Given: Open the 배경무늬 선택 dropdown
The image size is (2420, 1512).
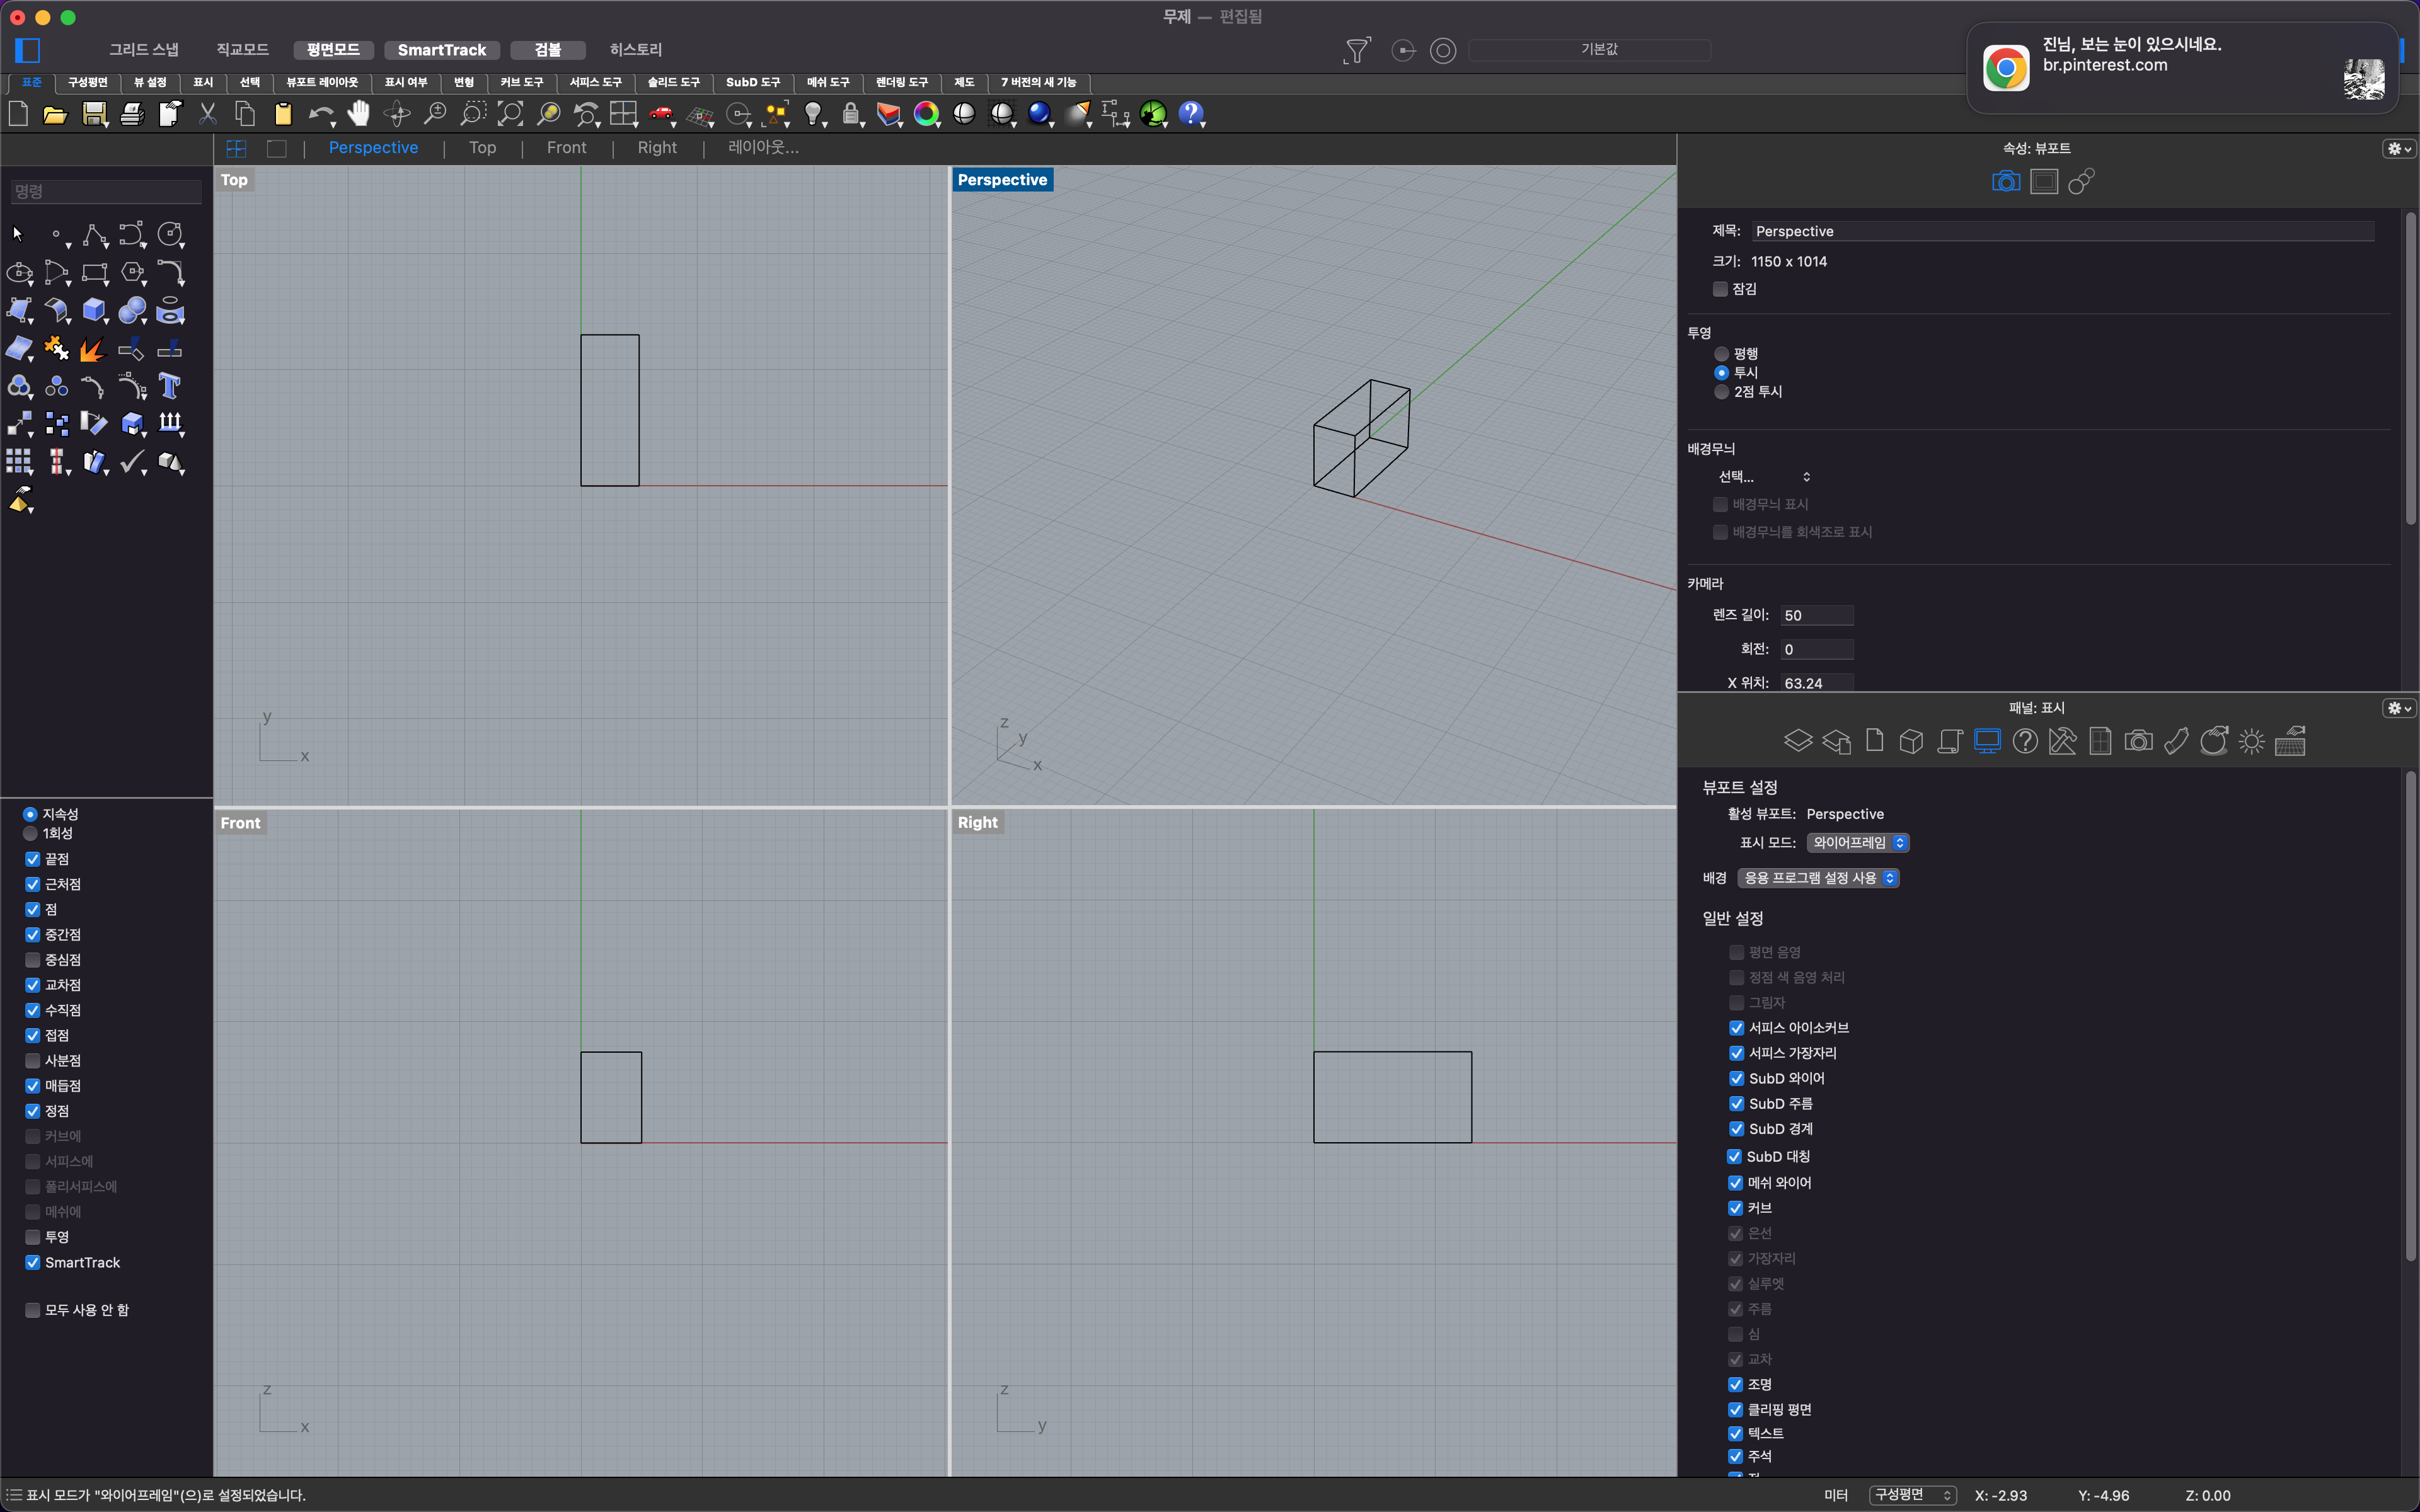Looking at the screenshot, I should [1764, 477].
